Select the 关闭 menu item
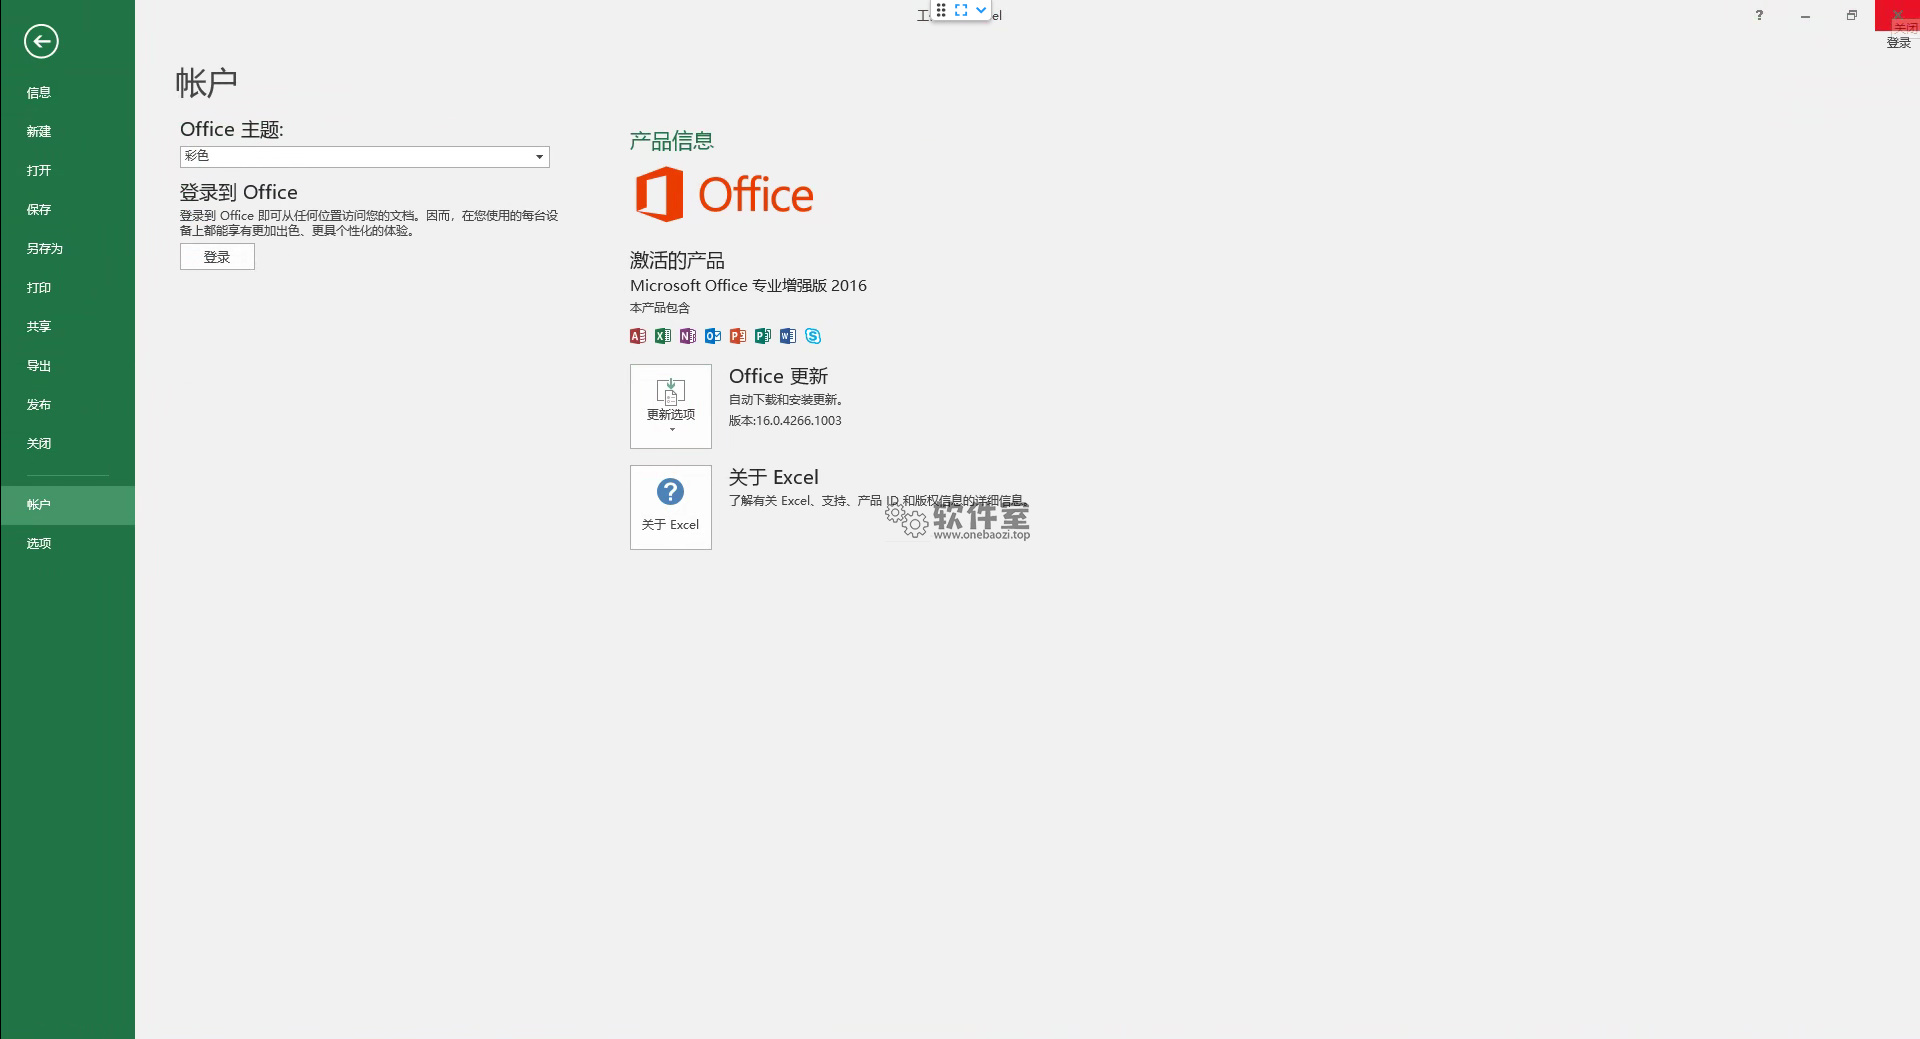Viewport: 1920px width, 1039px height. click(x=67, y=443)
